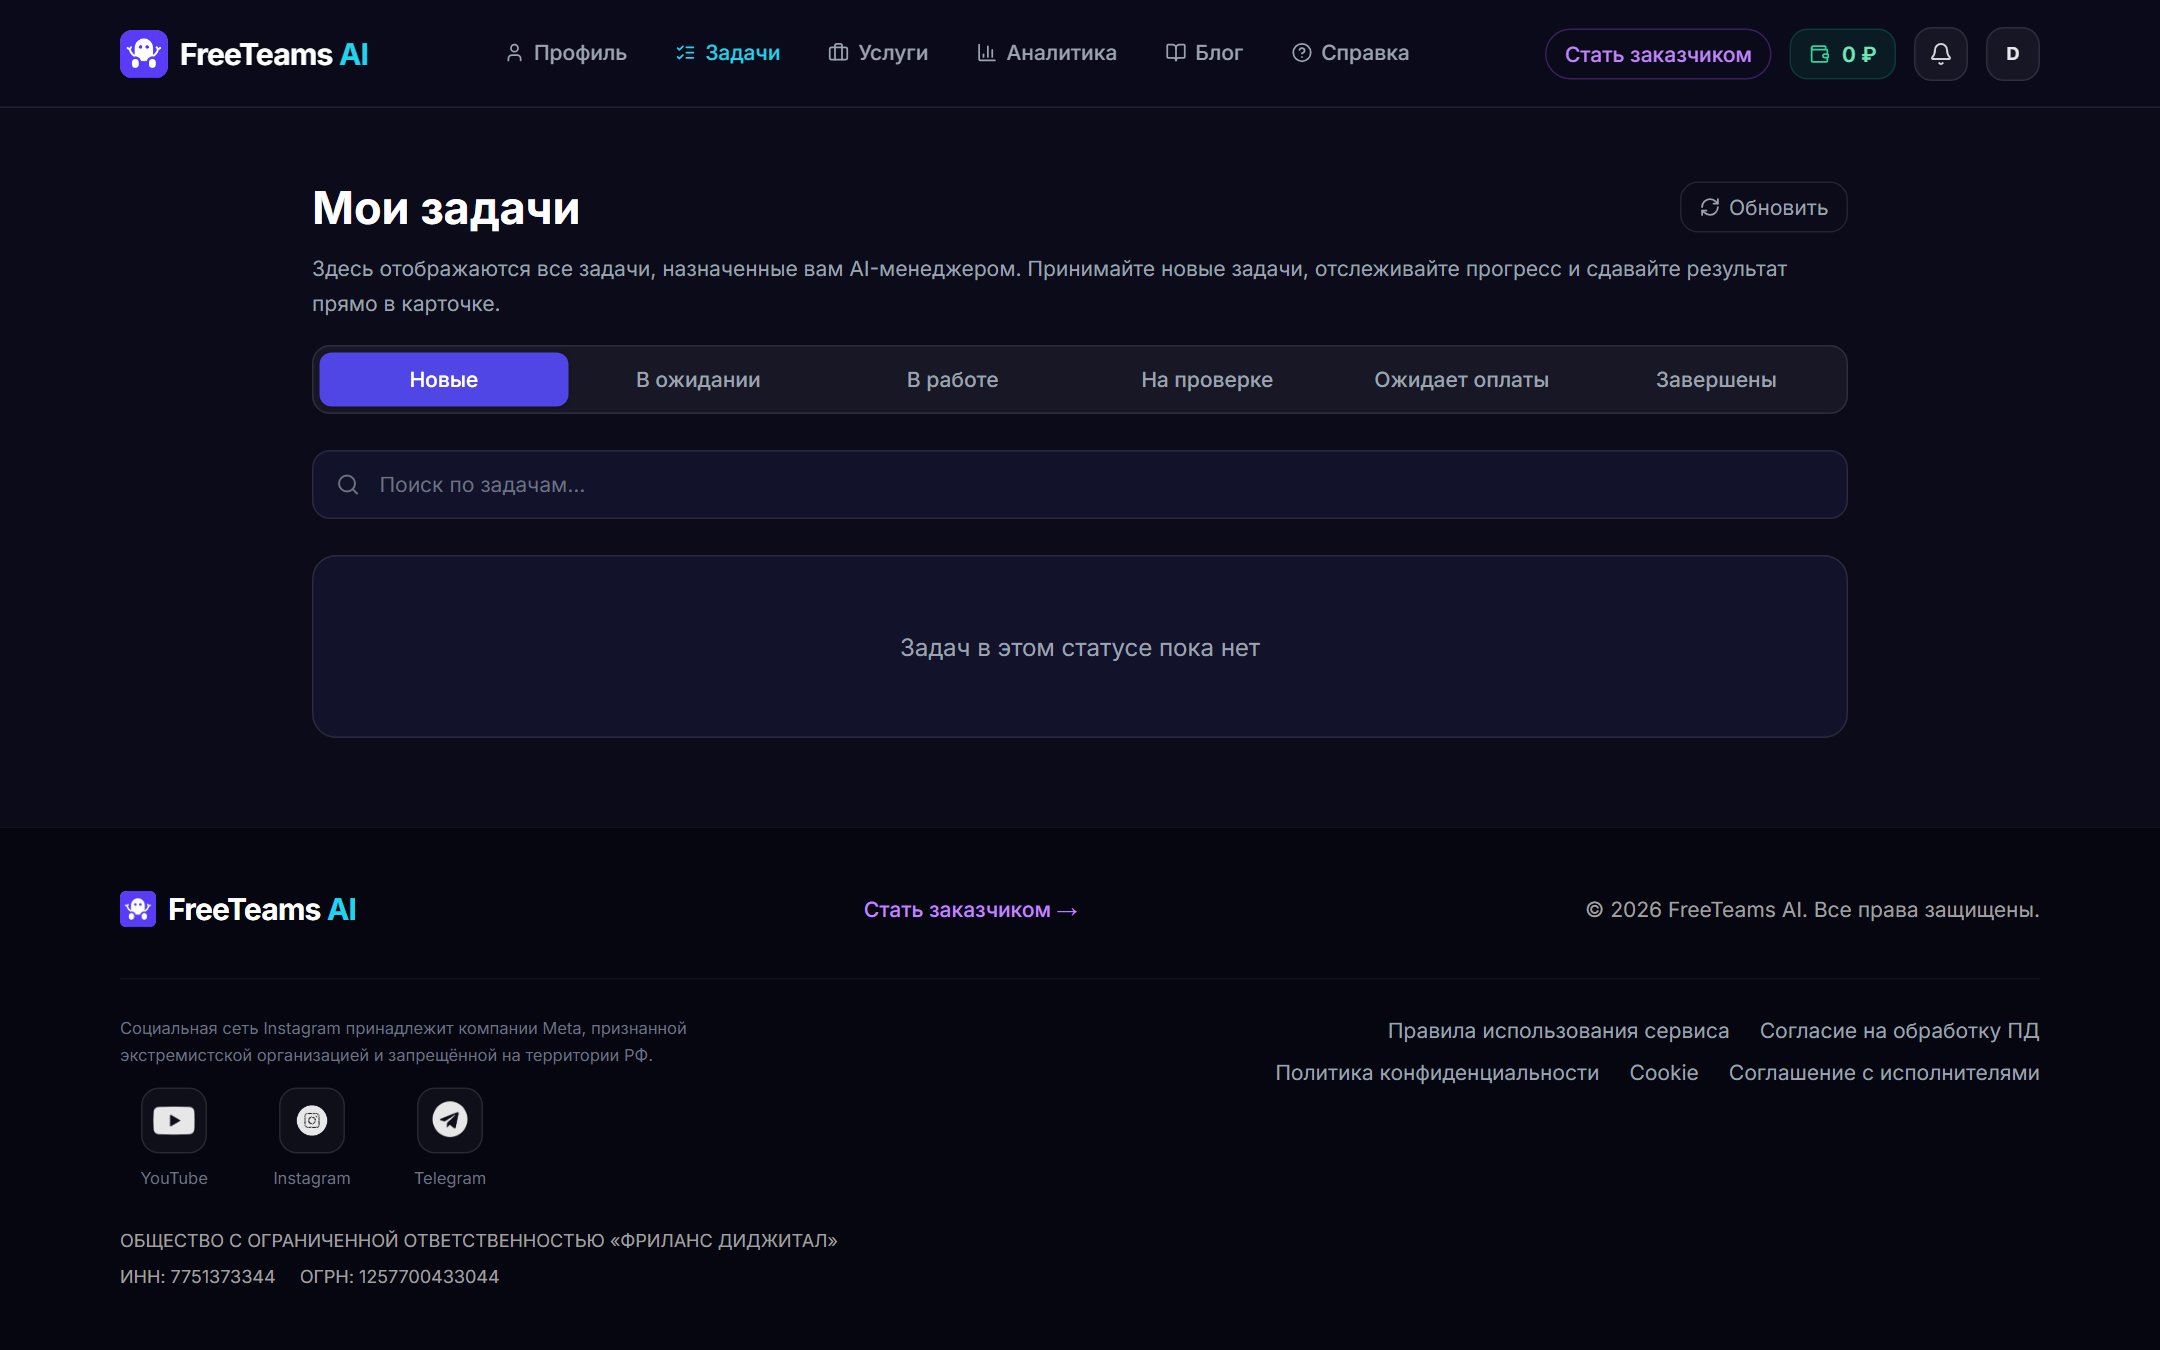Viewport: 2160px width, 1350px height.
Task: Open Блог navigation item
Action: point(1204,53)
